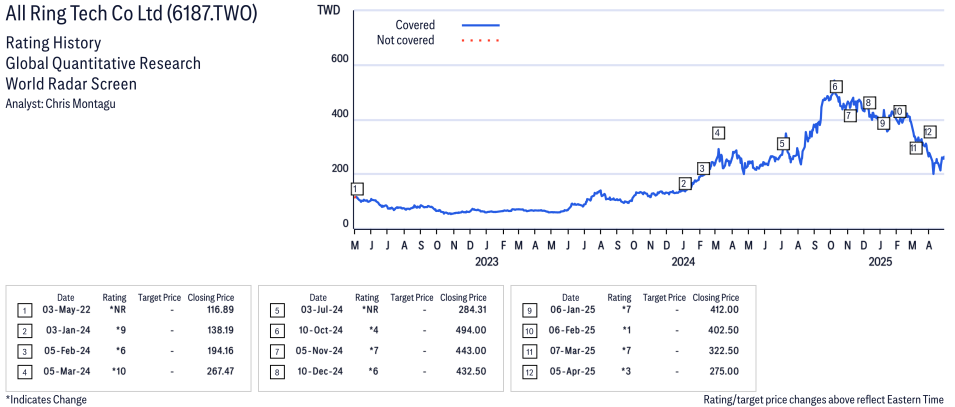Click the 200 y-axis label
Image resolution: width=955 pixels, height=407 pixels.
[x=340, y=169]
